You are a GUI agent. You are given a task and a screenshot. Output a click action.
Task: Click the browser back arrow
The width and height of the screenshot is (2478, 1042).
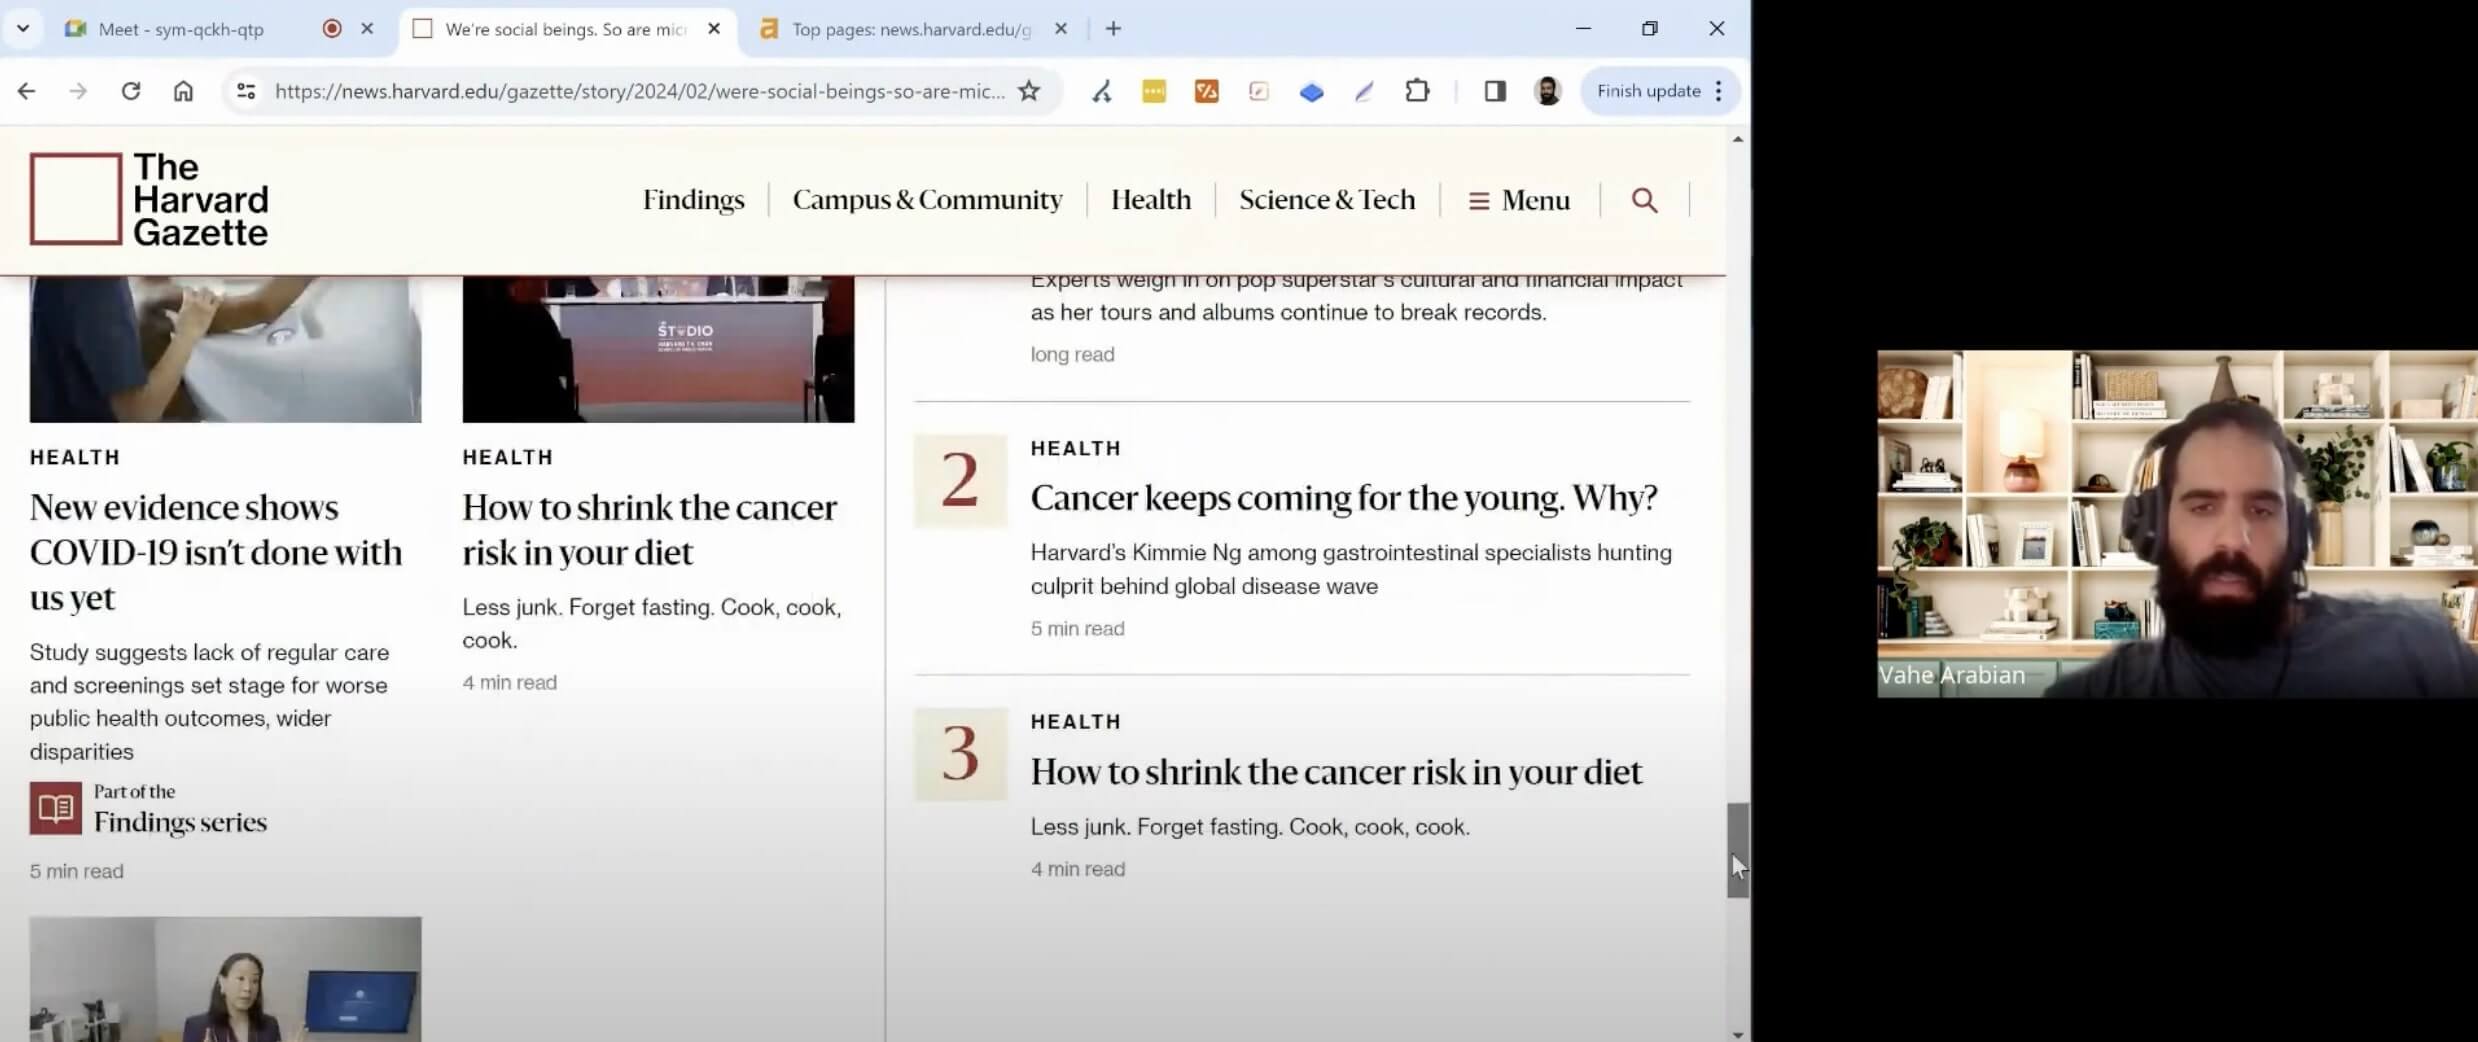point(27,91)
